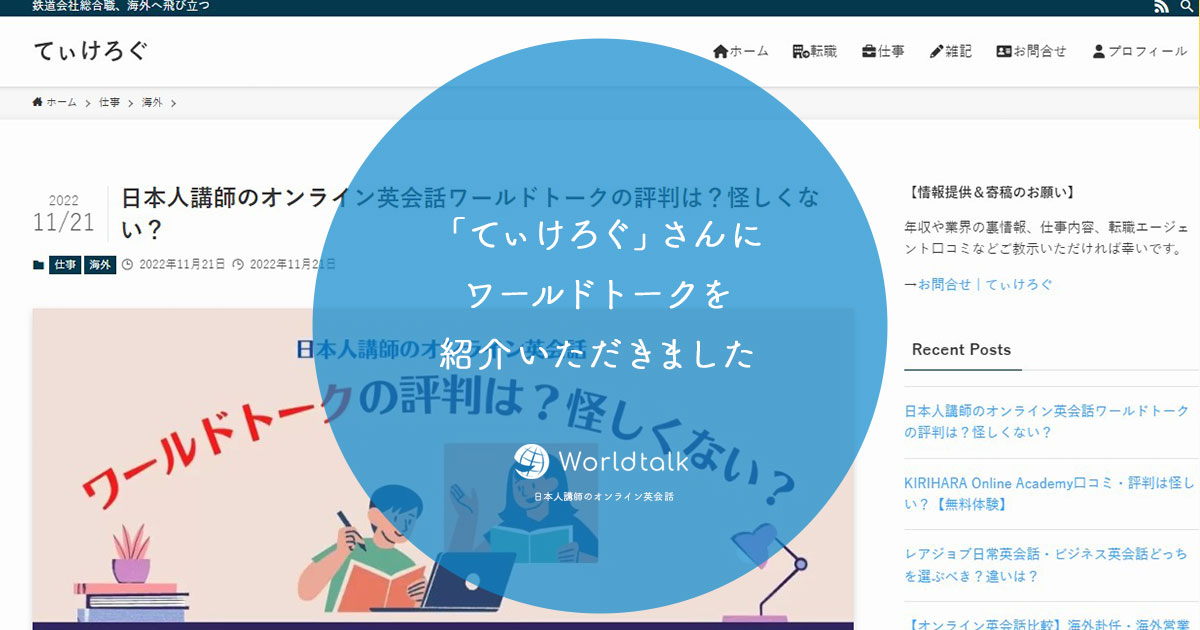Click the Recent Posts sidebar heading
The image size is (1200, 630).
pos(961,350)
